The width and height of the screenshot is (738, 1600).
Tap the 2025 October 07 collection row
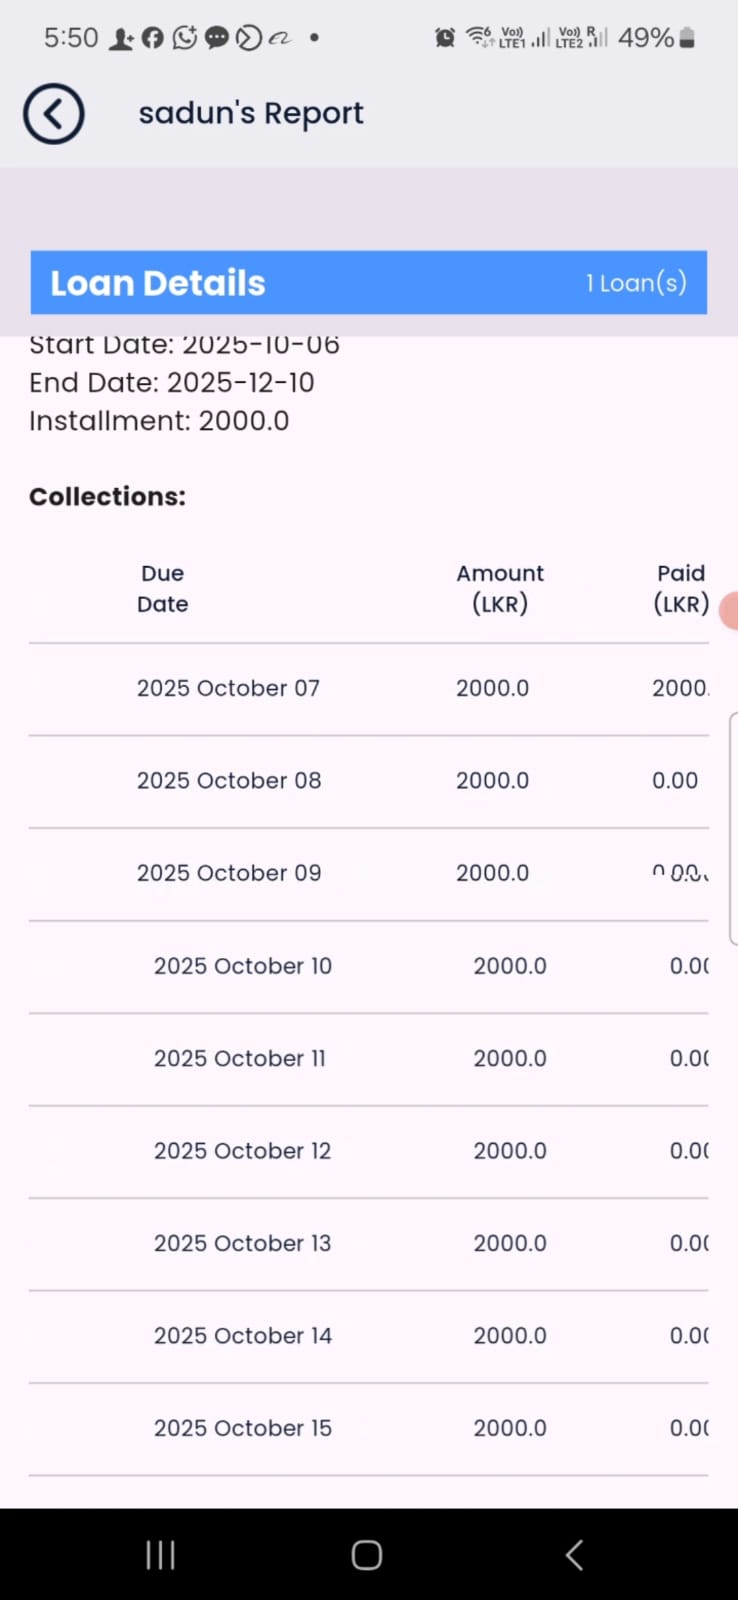tap(368, 688)
